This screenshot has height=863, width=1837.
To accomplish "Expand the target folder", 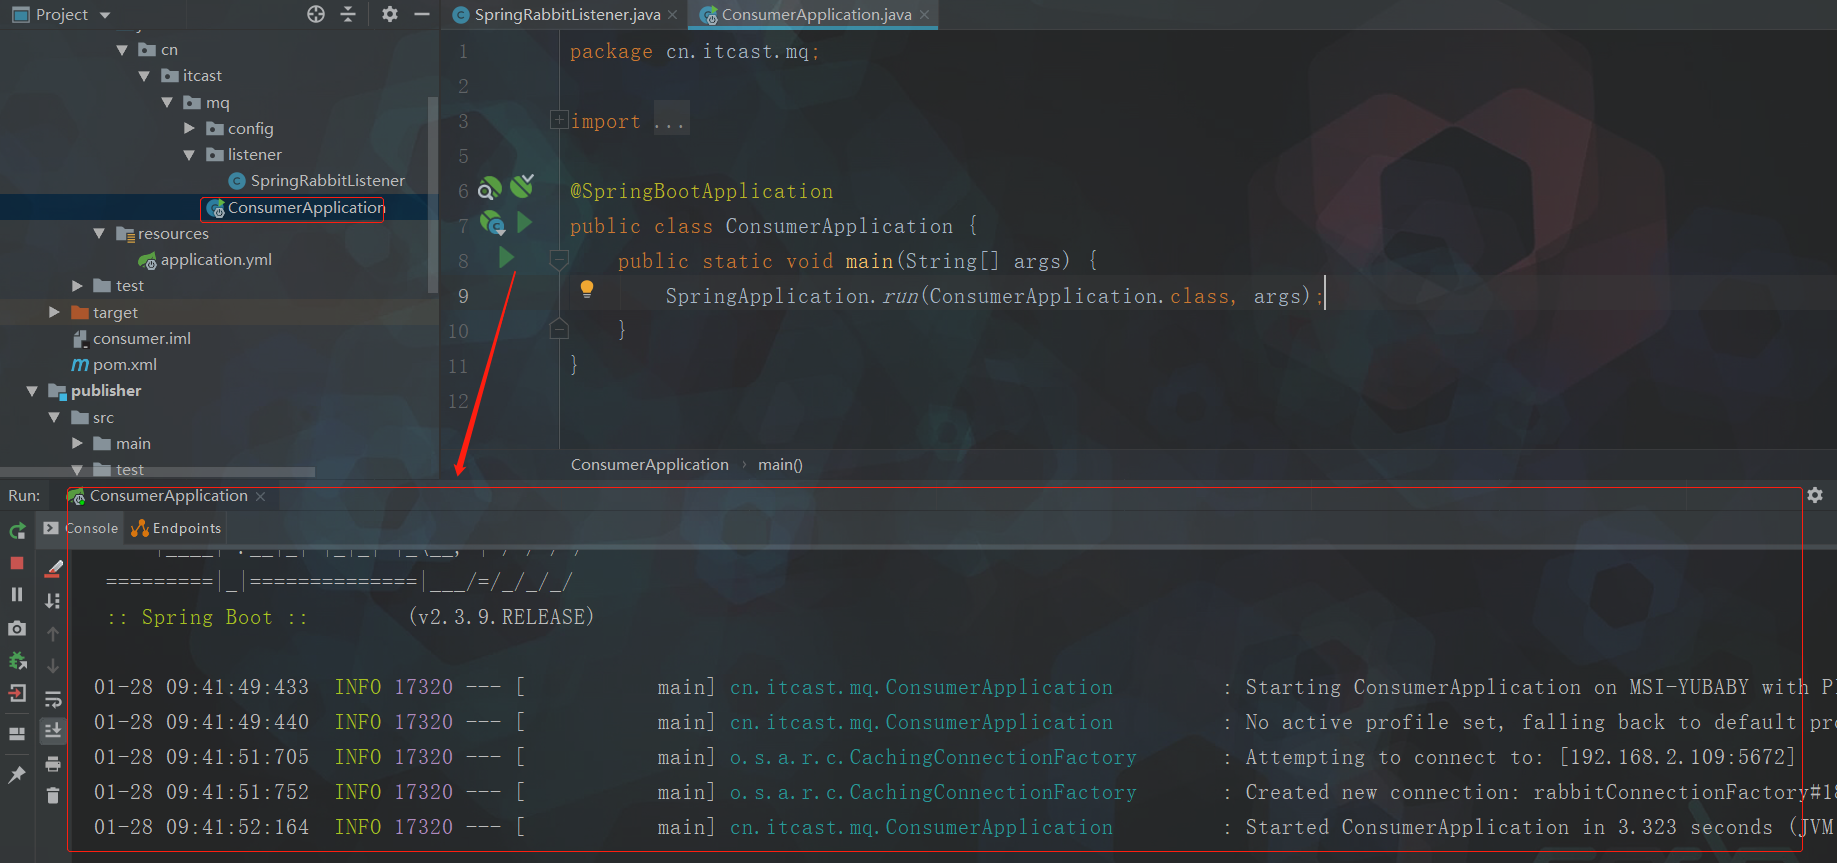I will coord(54,312).
